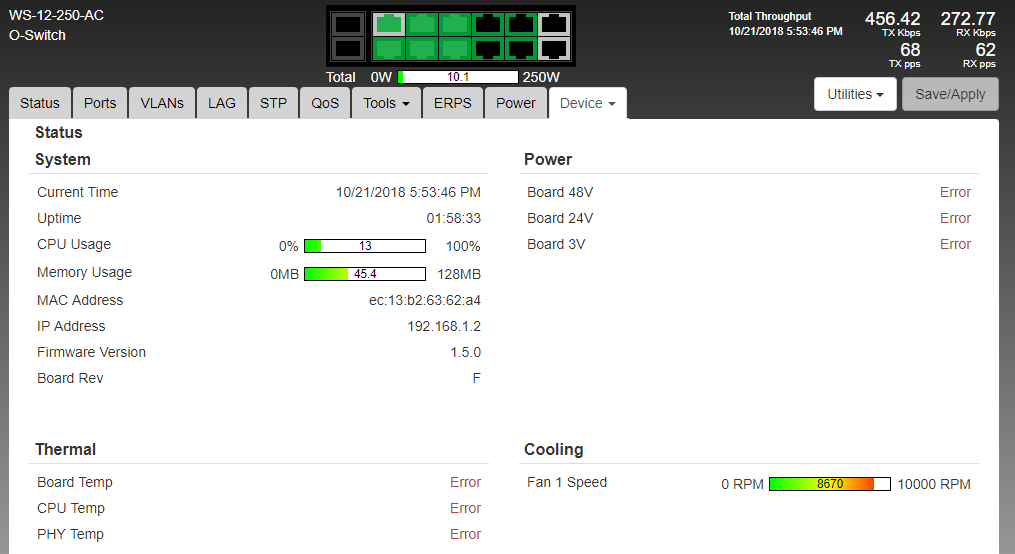Click the third top-row green port
The width and height of the screenshot is (1015, 554).
tap(455, 24)
